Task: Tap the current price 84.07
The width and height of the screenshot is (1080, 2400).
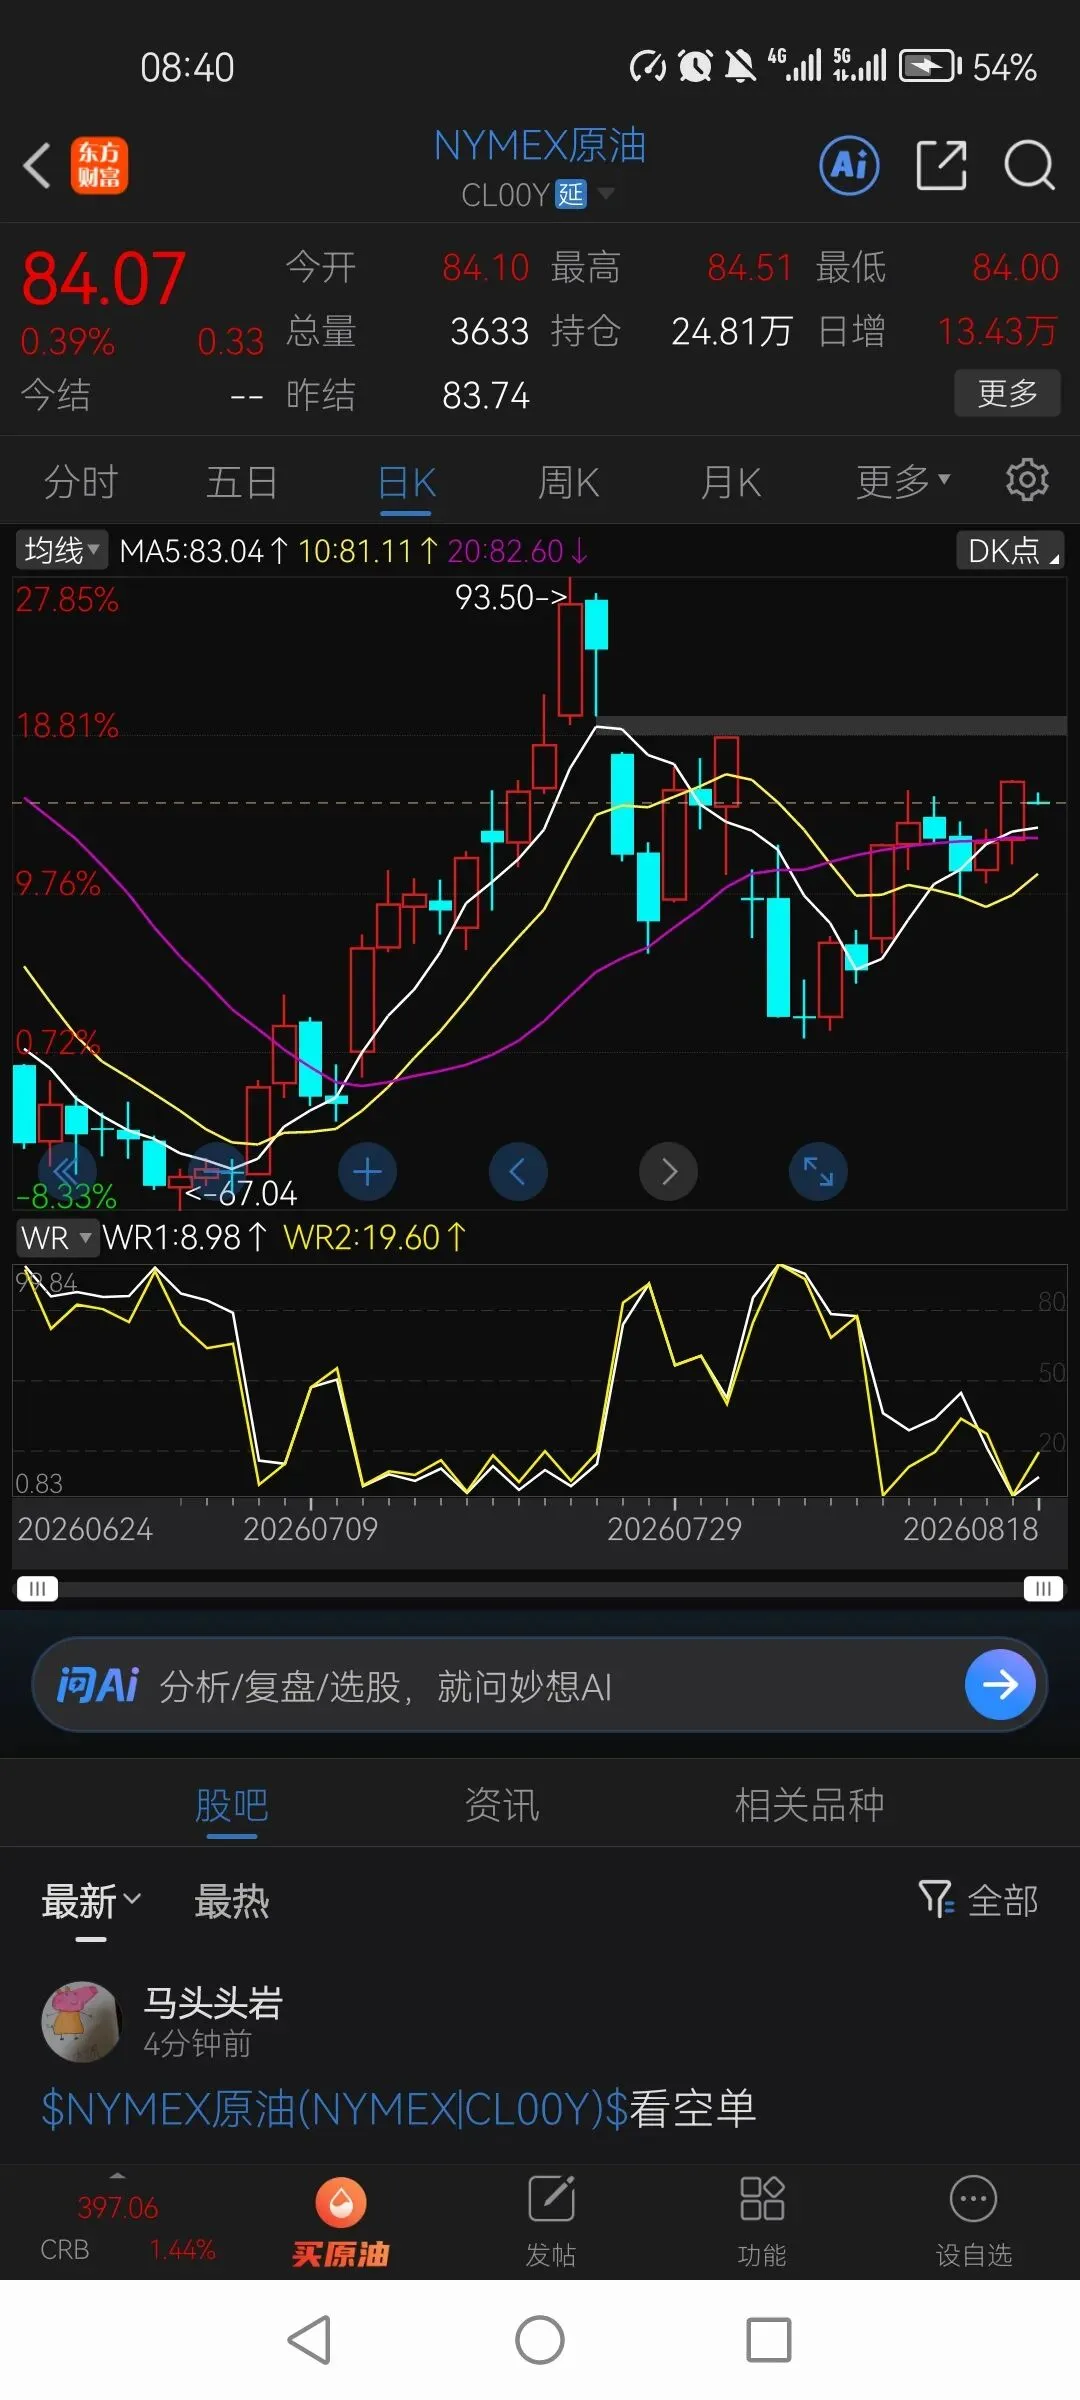Action: point(104,278)
